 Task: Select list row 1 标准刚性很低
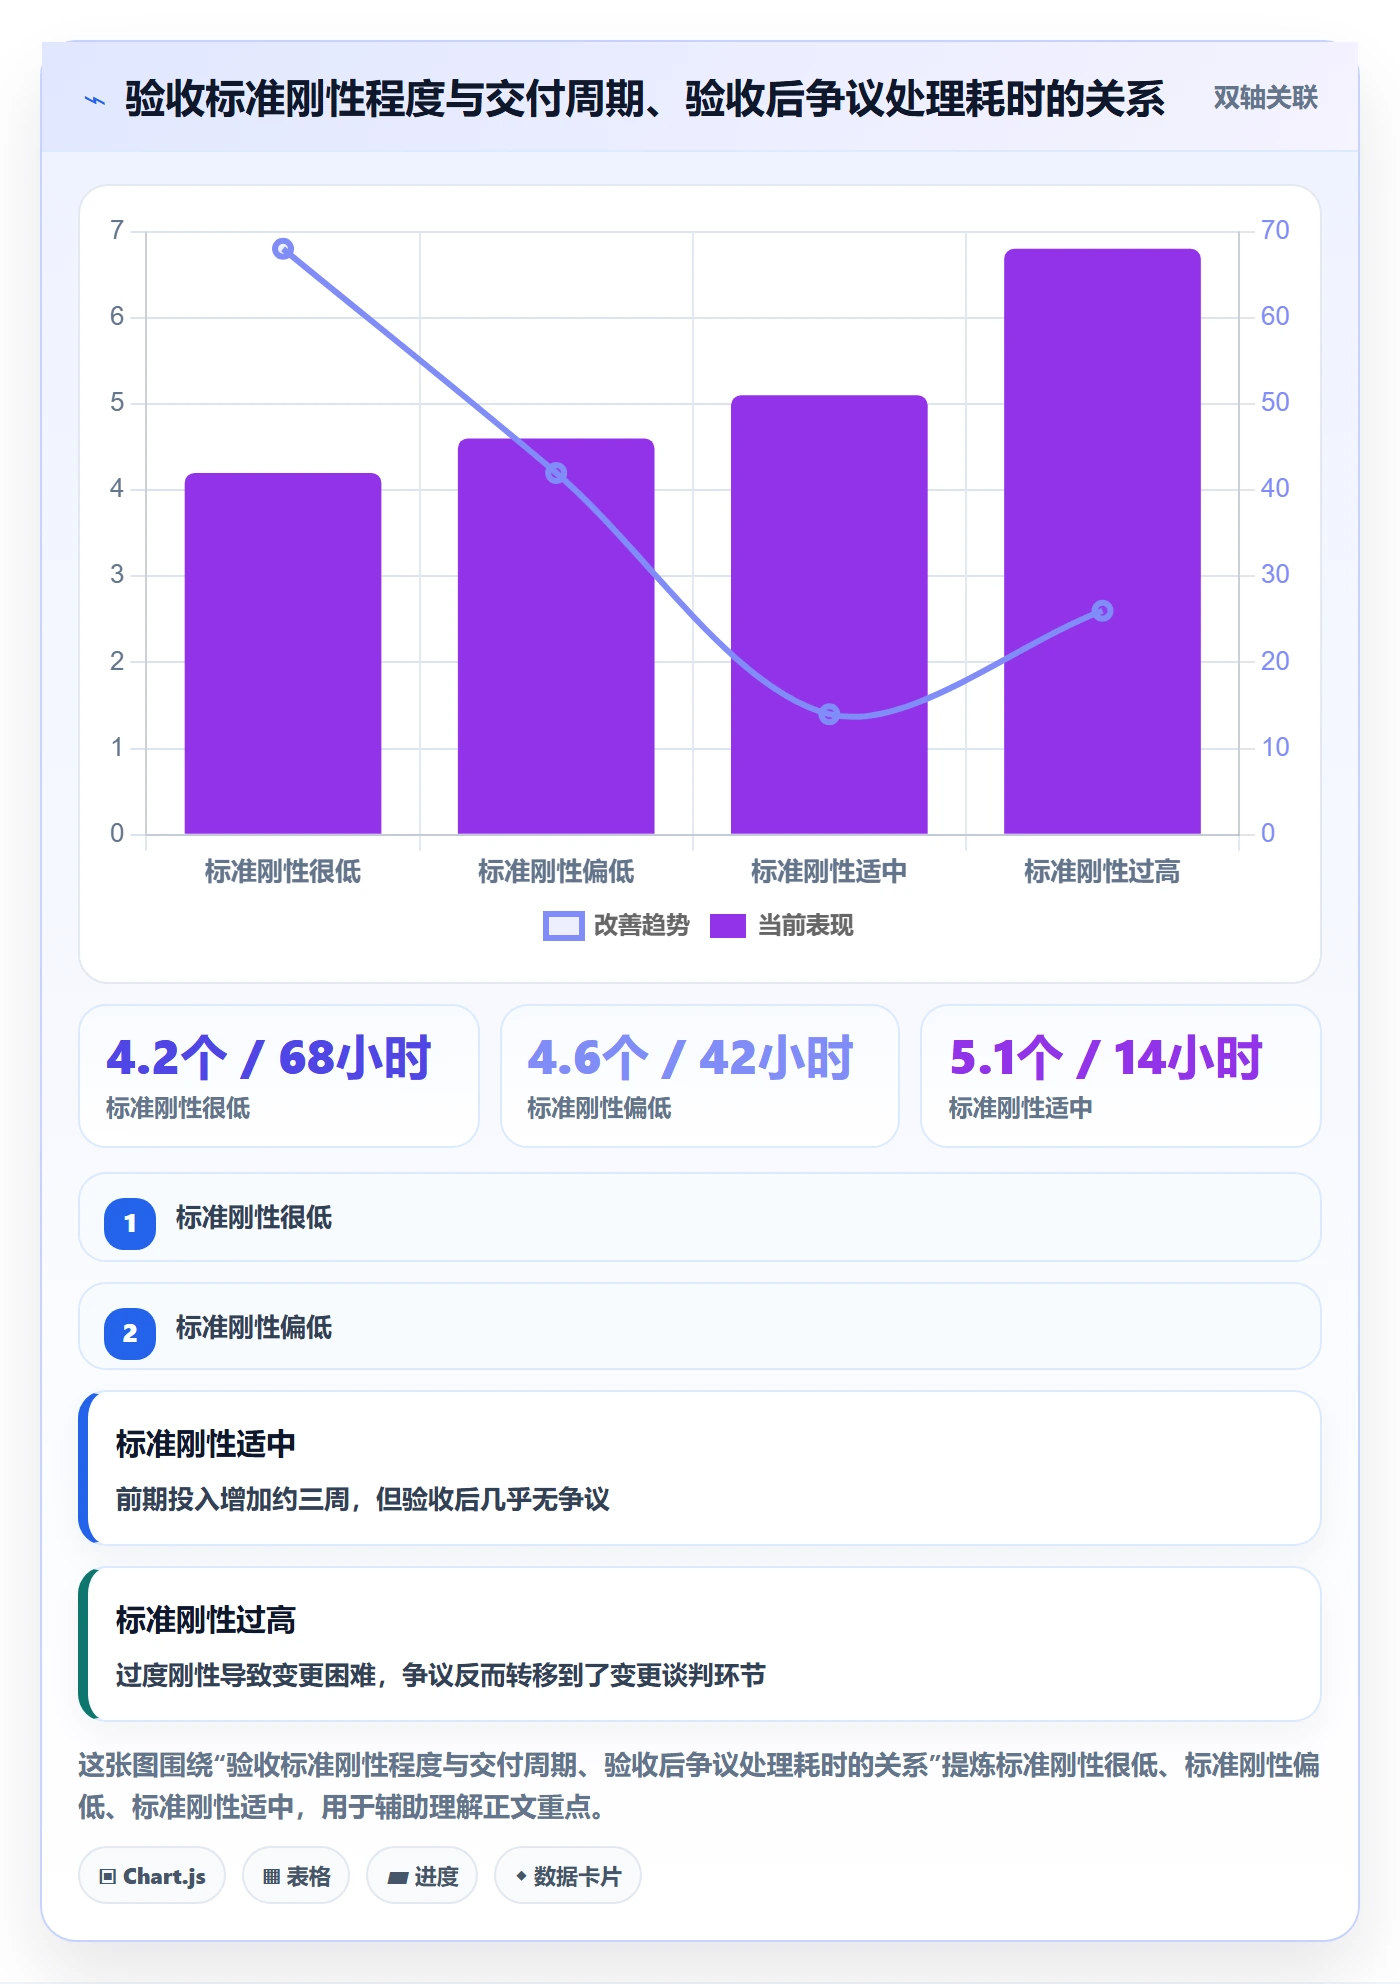pos(700,1217)
